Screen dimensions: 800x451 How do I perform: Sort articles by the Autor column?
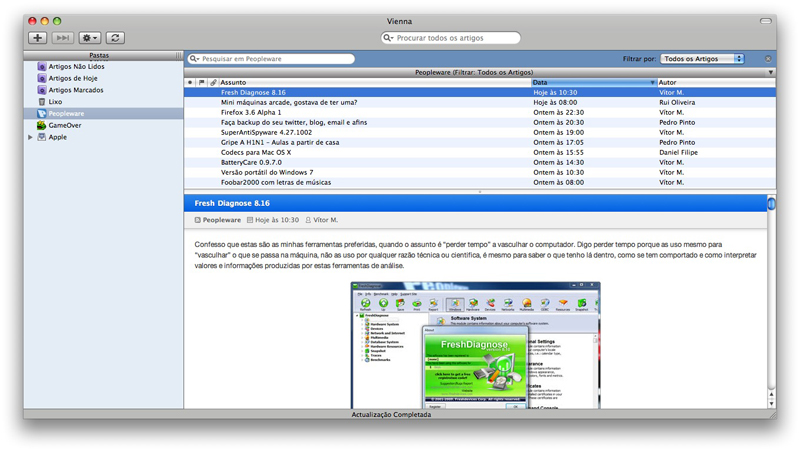pos(716,82)
